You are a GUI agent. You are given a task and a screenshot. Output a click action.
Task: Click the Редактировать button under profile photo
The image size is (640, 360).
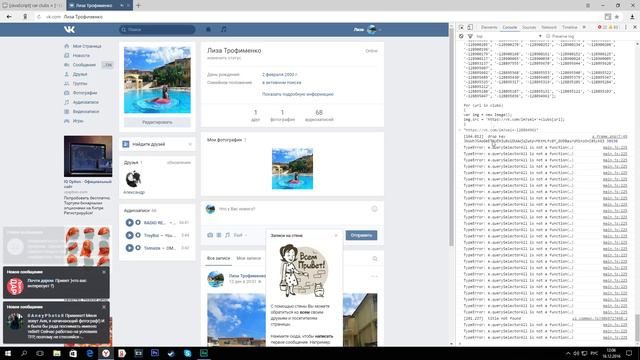pyautogui.click(x=157, y=122)
